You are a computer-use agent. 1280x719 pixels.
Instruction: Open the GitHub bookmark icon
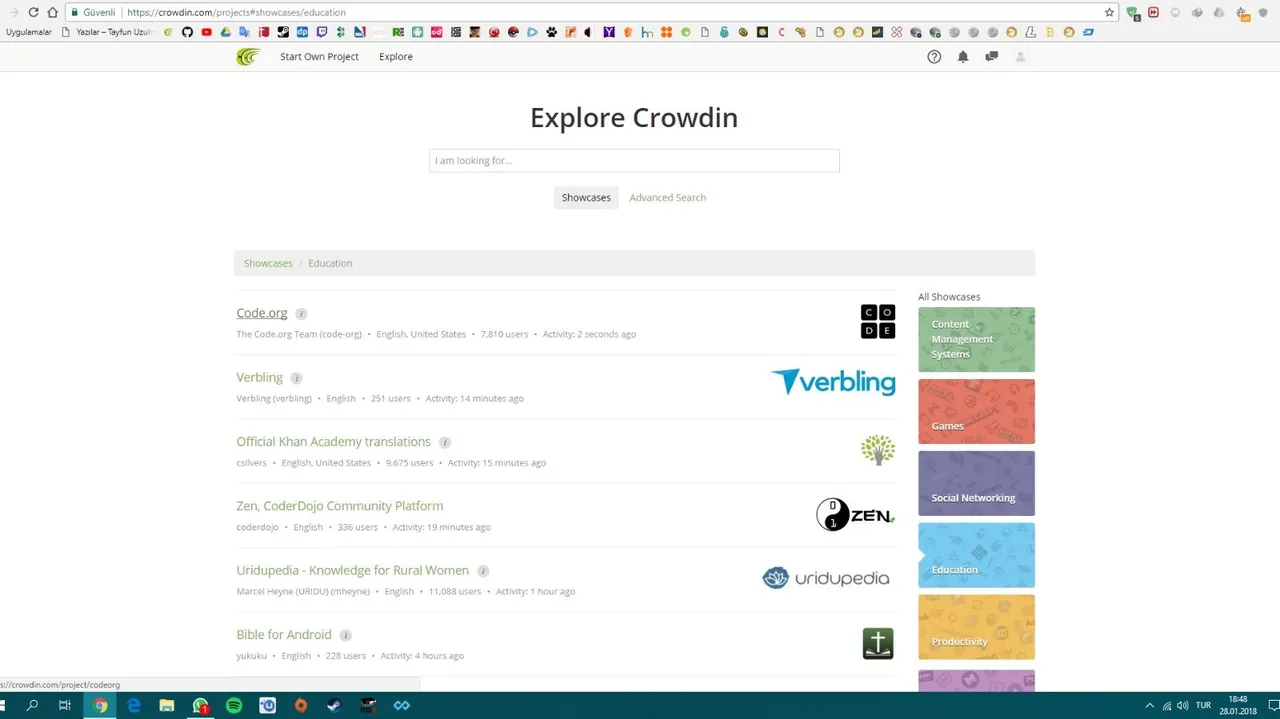click(x=186, y=32)
